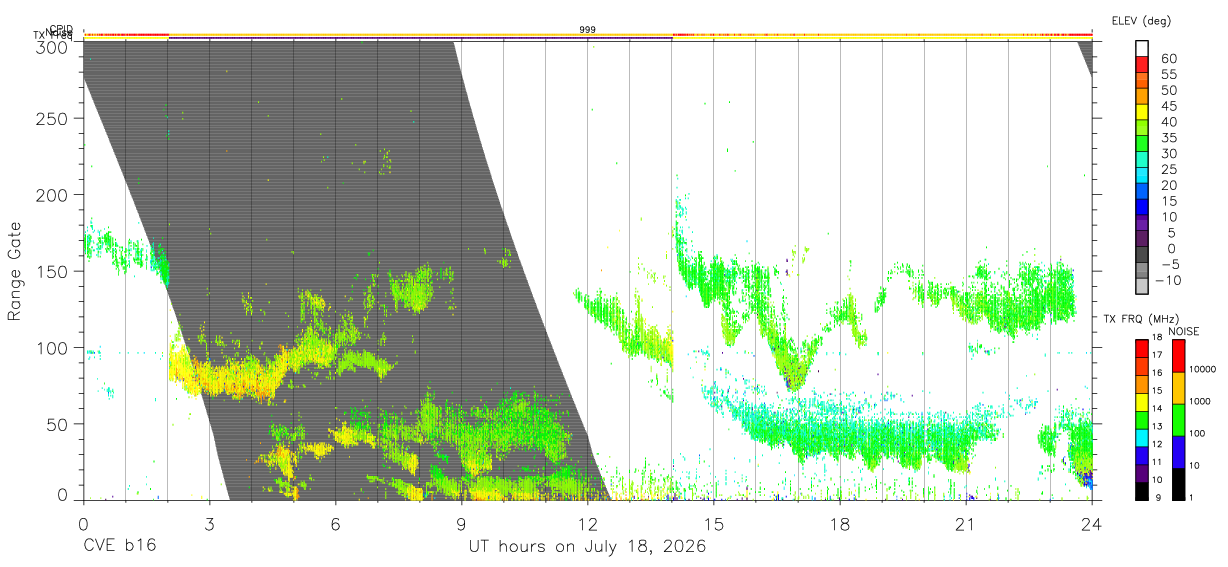Click the 'ELEV (deg)' legend title
The width and height of the screenshot is (1228, 567).
pos(1141,20)
